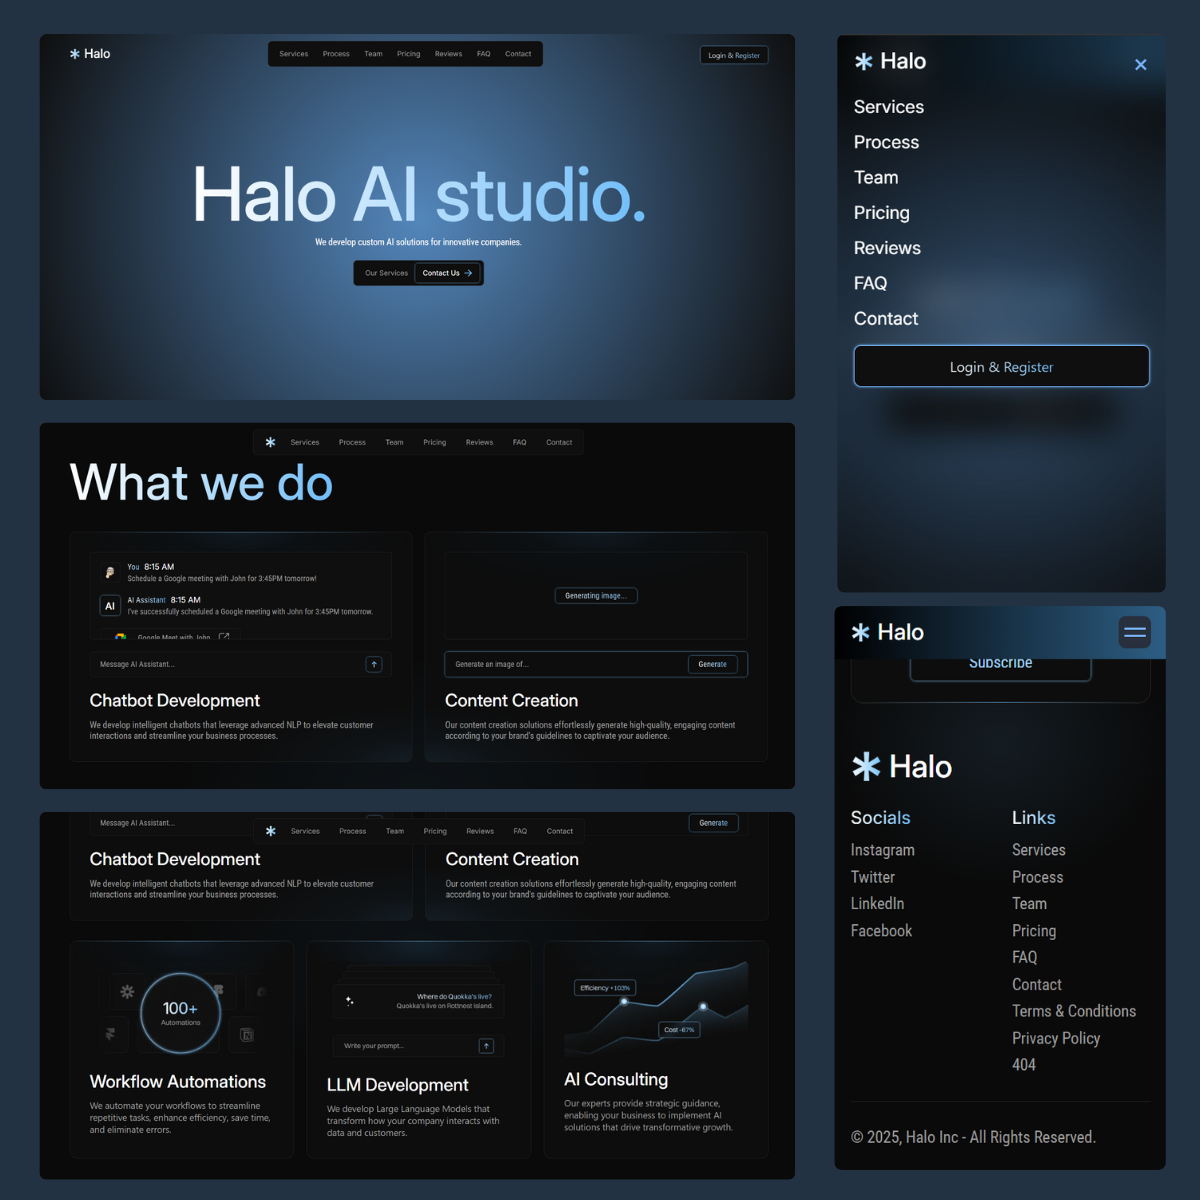Click the Contact Us button with arrow in hero
This screenshot has height=1200, width=1200.
[447, 273]
